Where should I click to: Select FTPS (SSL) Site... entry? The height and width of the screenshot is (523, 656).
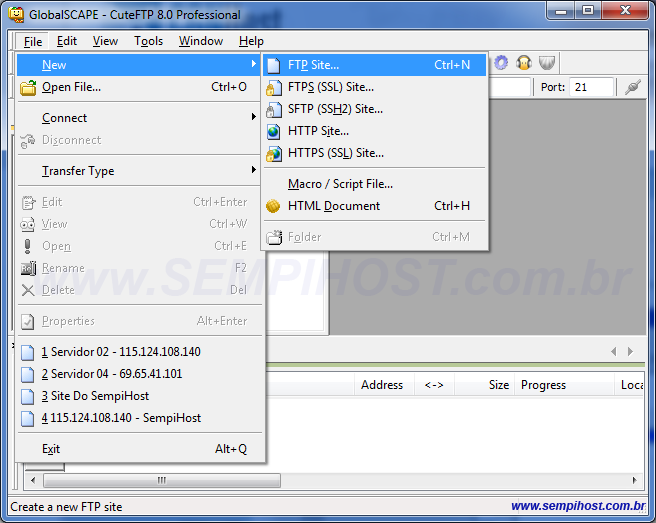coord(374,87)
